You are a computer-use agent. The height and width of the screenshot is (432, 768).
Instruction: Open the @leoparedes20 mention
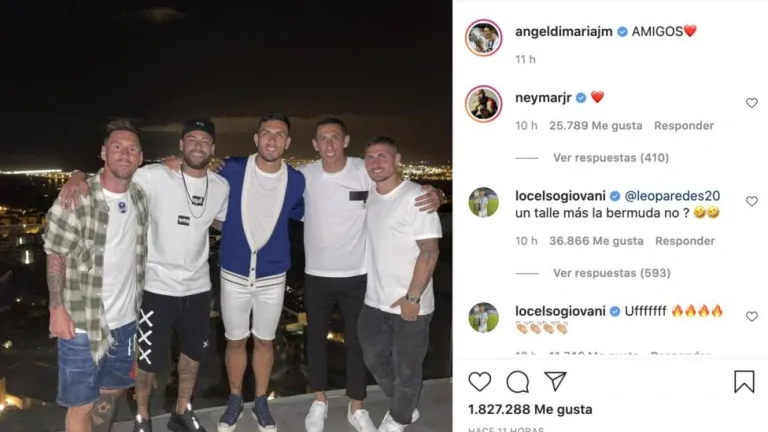click(x=672, y=196)
